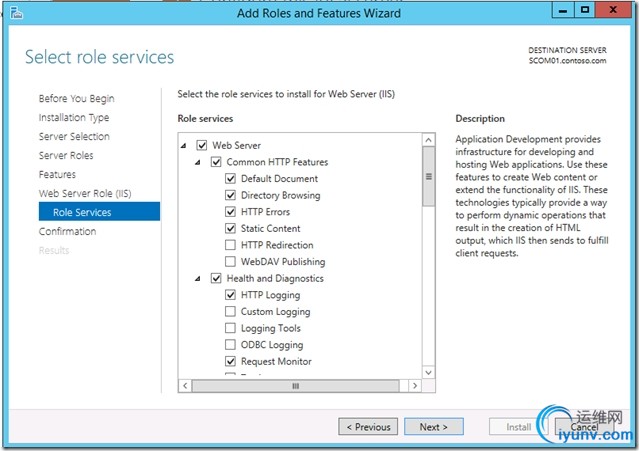
Task: Enable the HTTP Redirection checkbox
Action: 230,245
